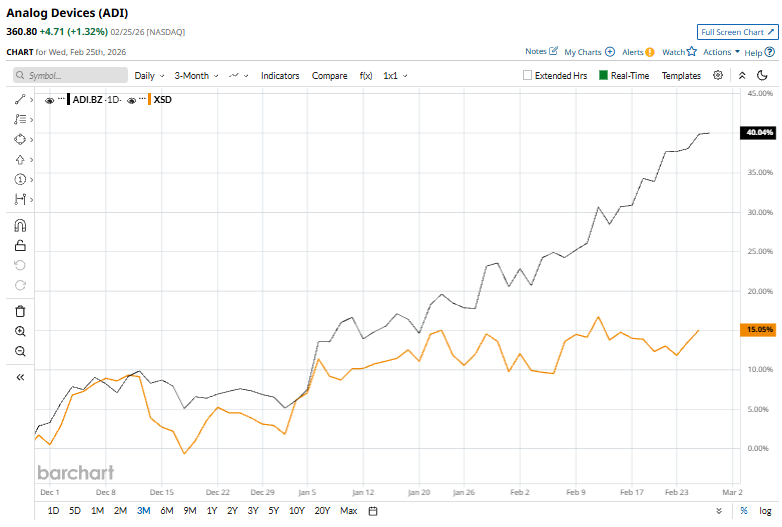
Task: Activate the magnet snap tool
Action: [20, 225]
